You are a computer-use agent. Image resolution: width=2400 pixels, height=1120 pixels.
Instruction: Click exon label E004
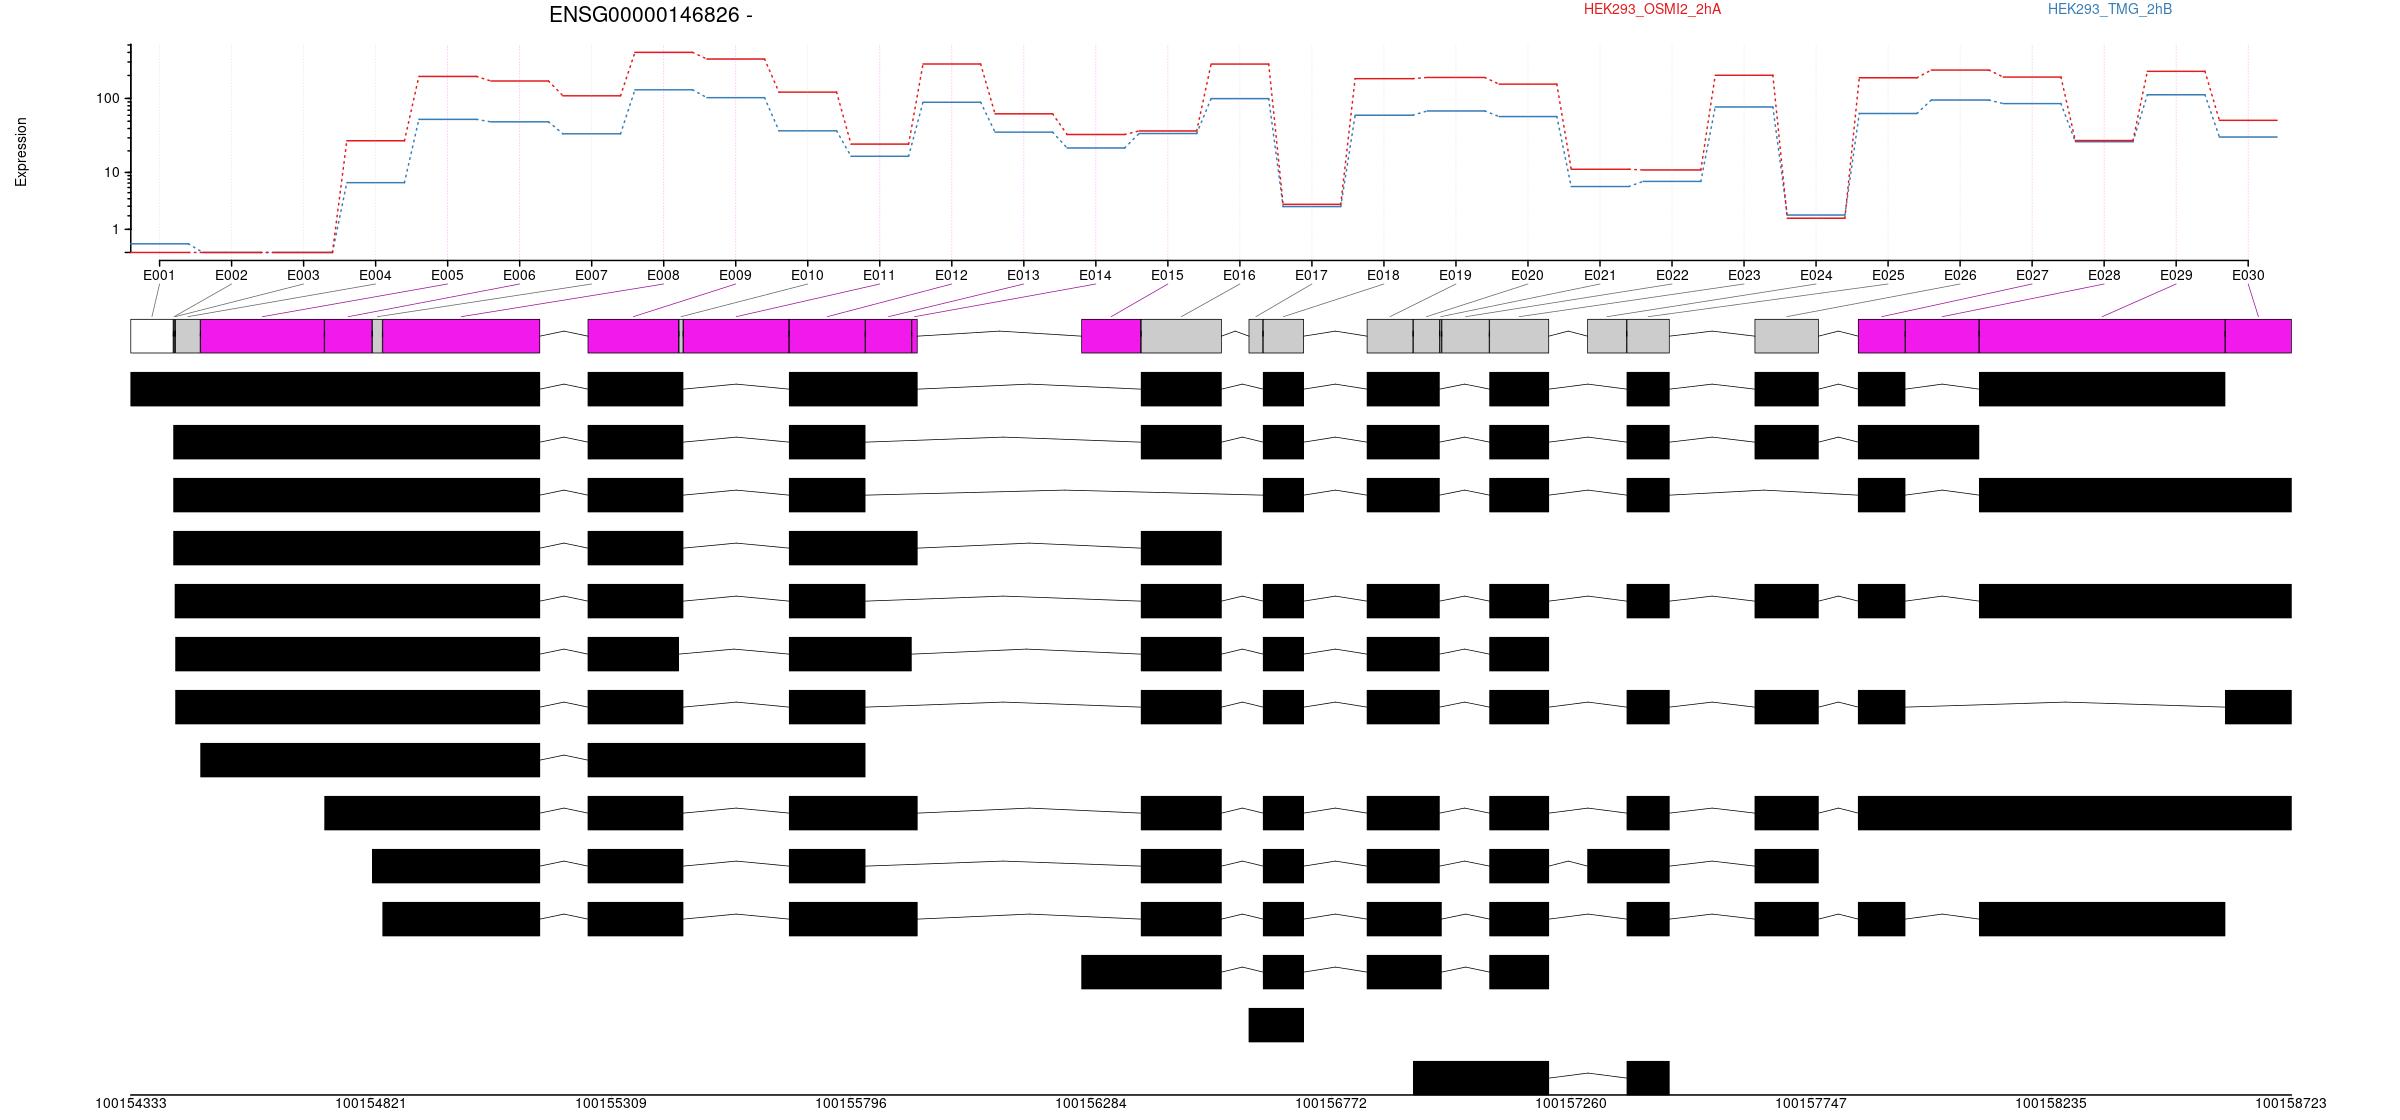[375, 275]
